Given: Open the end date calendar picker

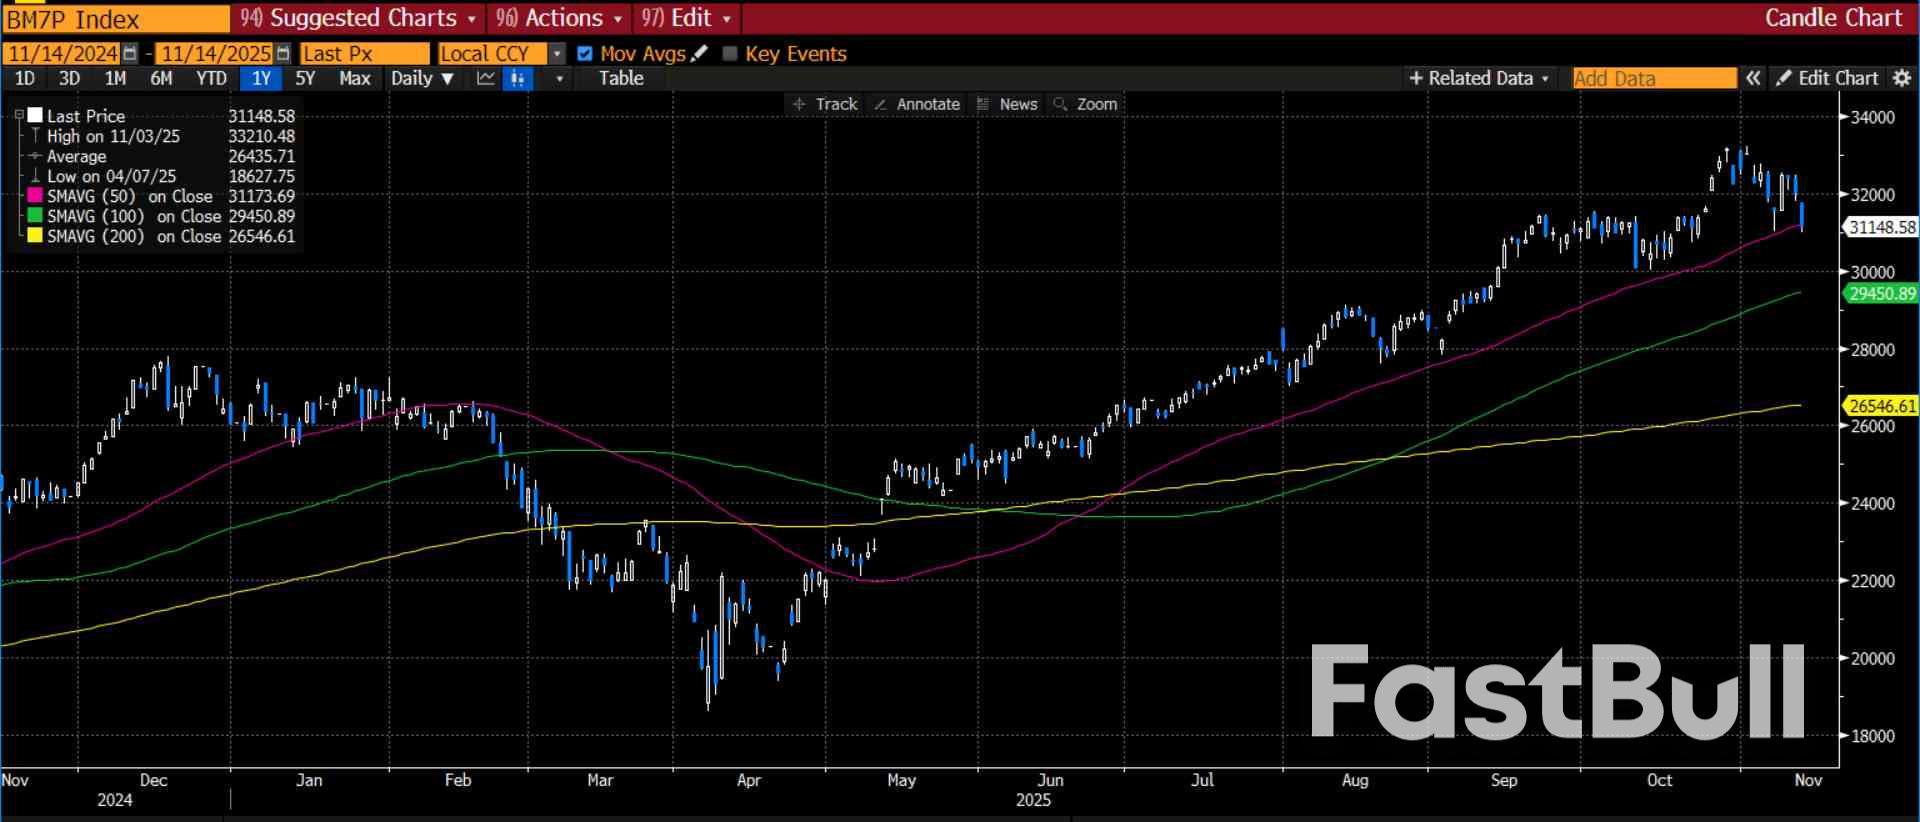Looking at the screenshot, I should (x=283, y=54).
